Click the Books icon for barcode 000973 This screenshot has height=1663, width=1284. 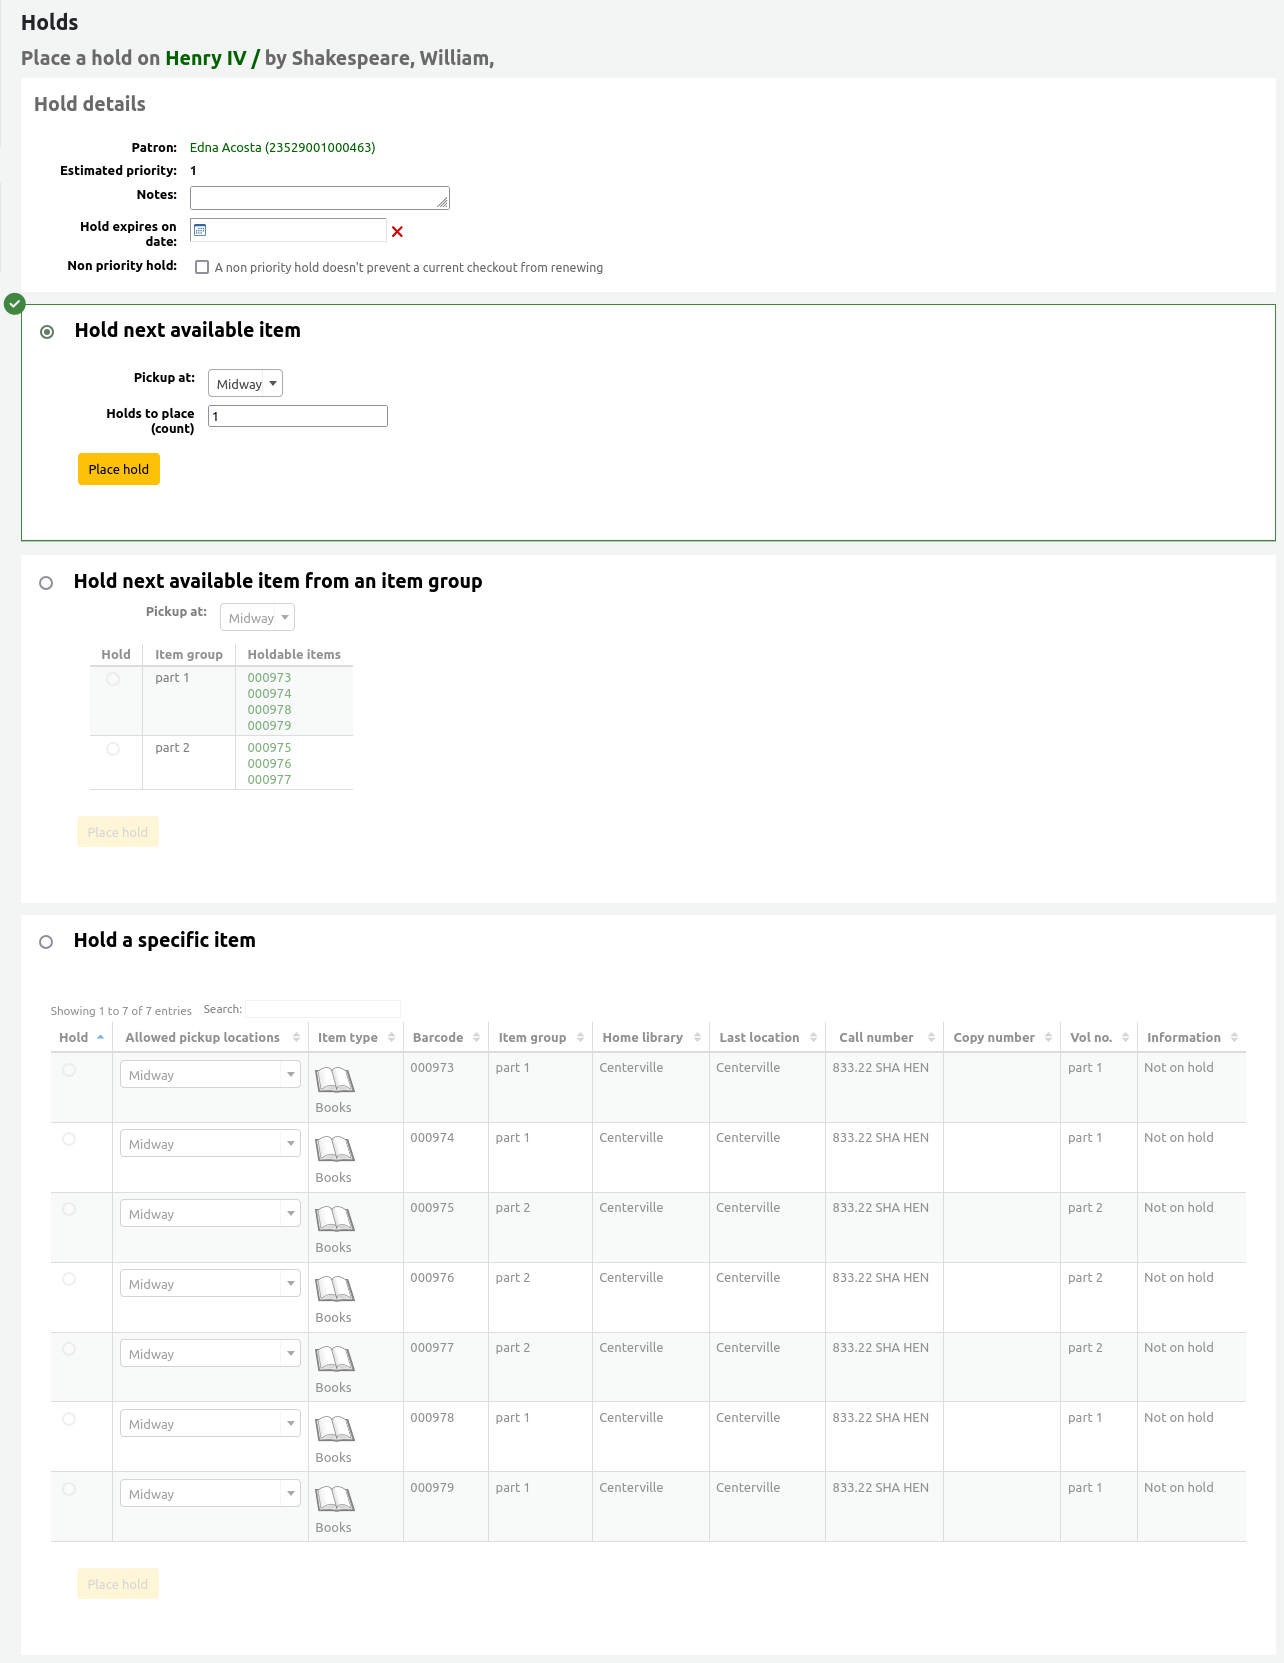[334, 1080]
